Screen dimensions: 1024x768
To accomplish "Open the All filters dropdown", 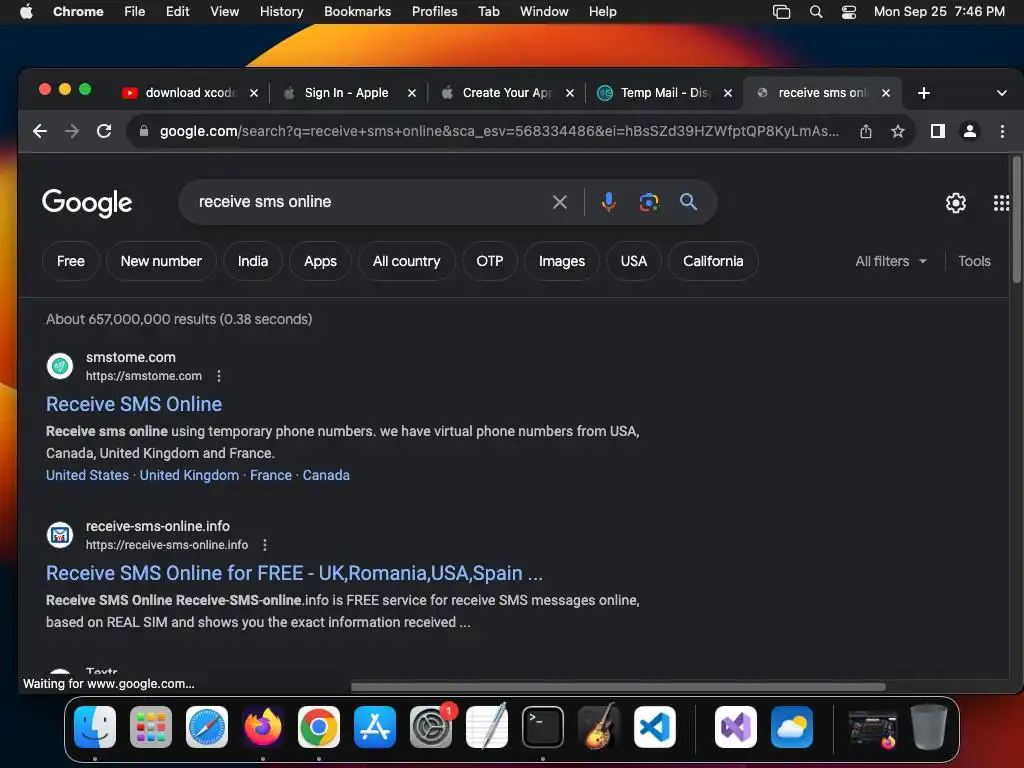I will point(891,261).
